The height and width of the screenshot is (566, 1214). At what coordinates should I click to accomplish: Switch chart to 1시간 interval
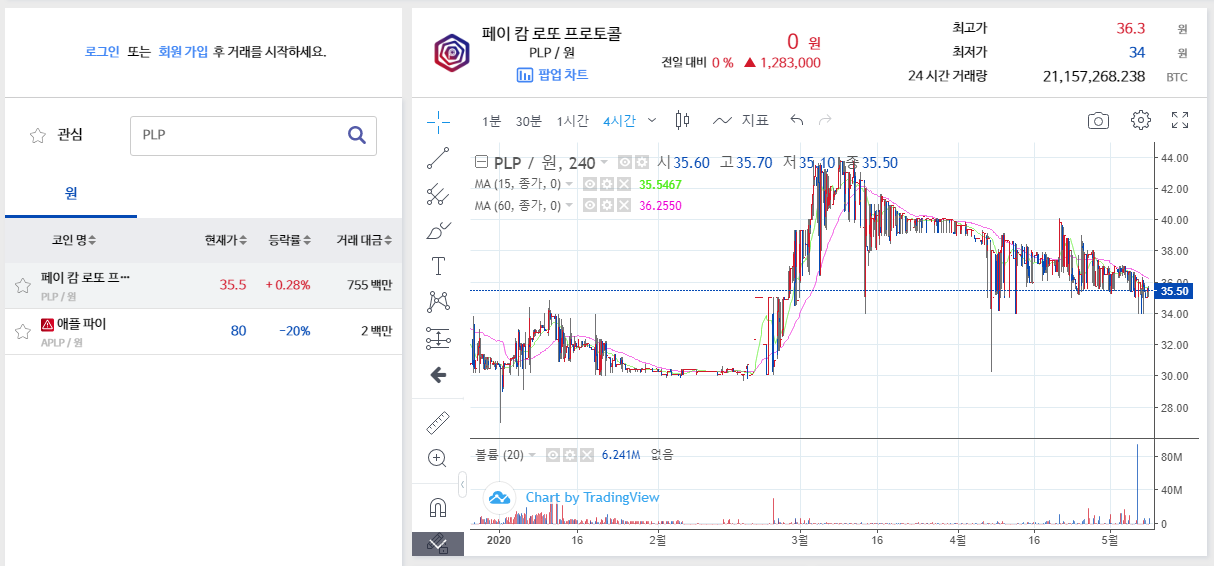[572, 121]
